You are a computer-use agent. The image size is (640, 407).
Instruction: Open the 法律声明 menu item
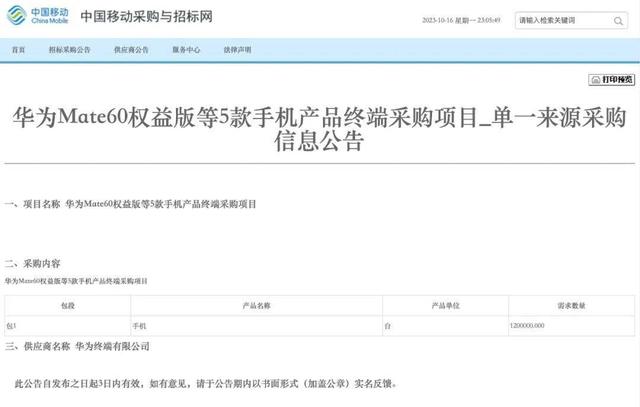coord(238,50)
